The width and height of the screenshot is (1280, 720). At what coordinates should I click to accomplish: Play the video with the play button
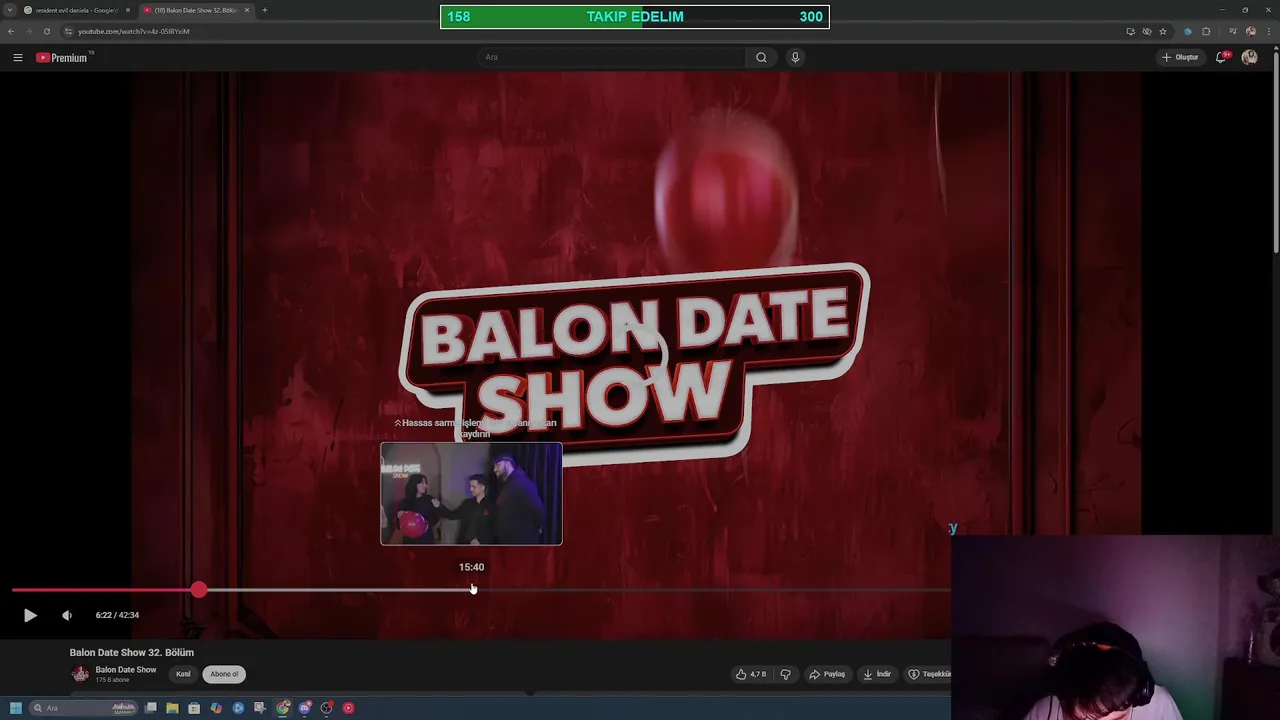(30, 615)
